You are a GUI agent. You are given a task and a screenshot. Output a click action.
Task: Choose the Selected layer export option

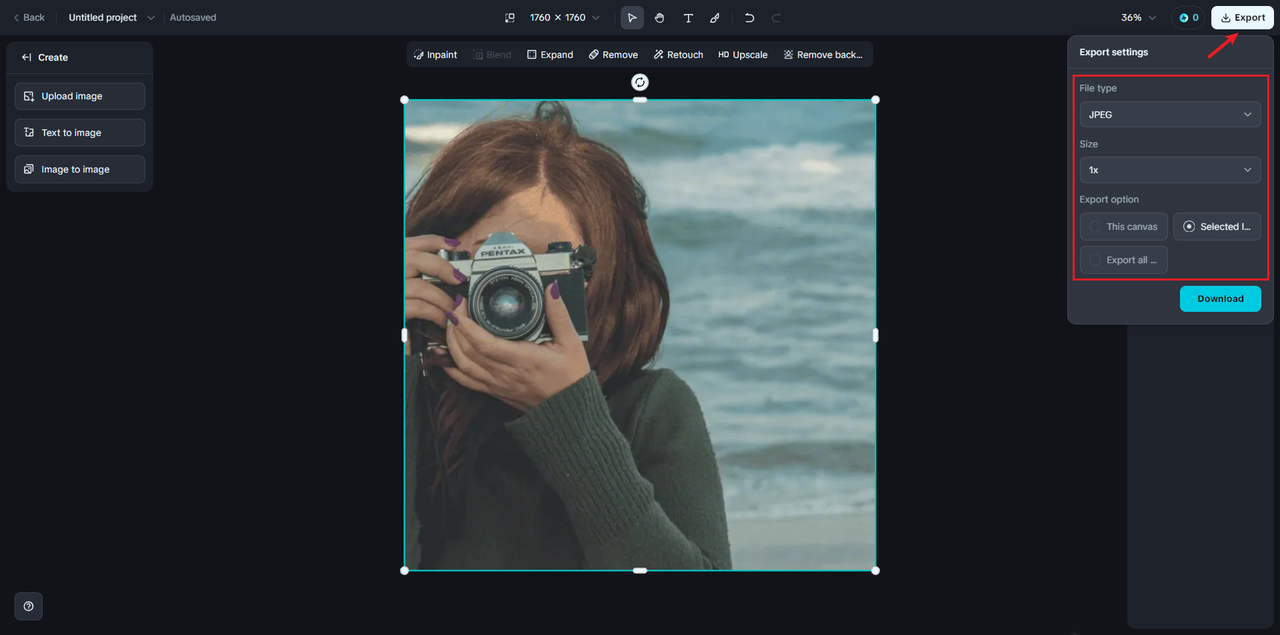1216,227
